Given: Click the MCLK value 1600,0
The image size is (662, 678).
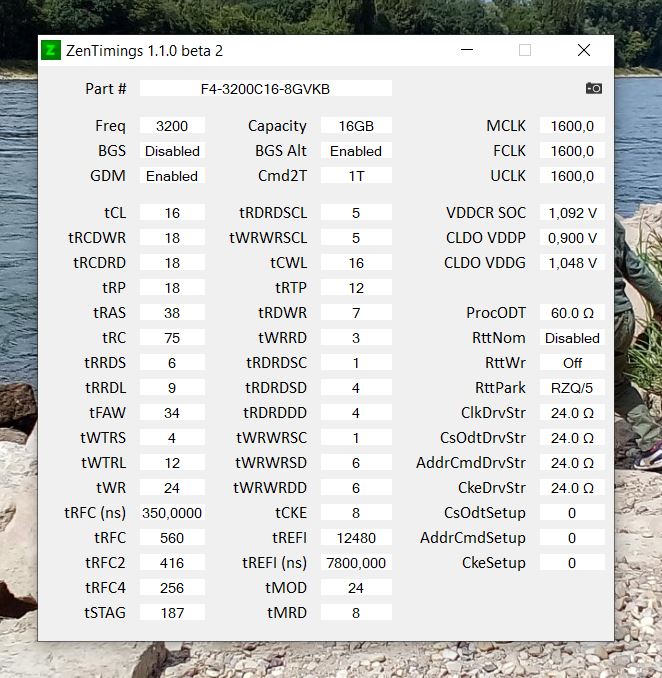Looking at the screenshot, I should tap(572, 126).
